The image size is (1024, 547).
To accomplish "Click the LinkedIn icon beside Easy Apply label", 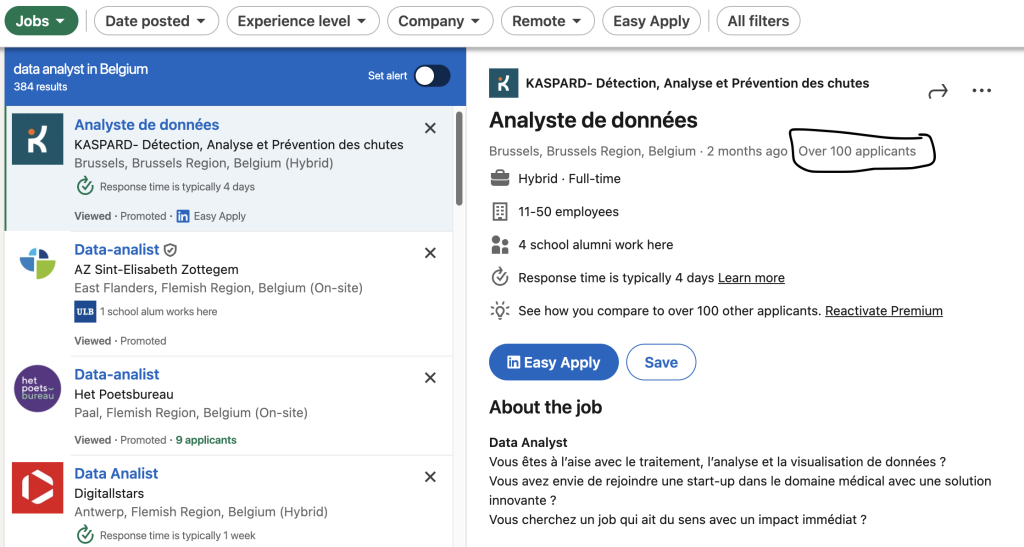I will pos(183,216).
